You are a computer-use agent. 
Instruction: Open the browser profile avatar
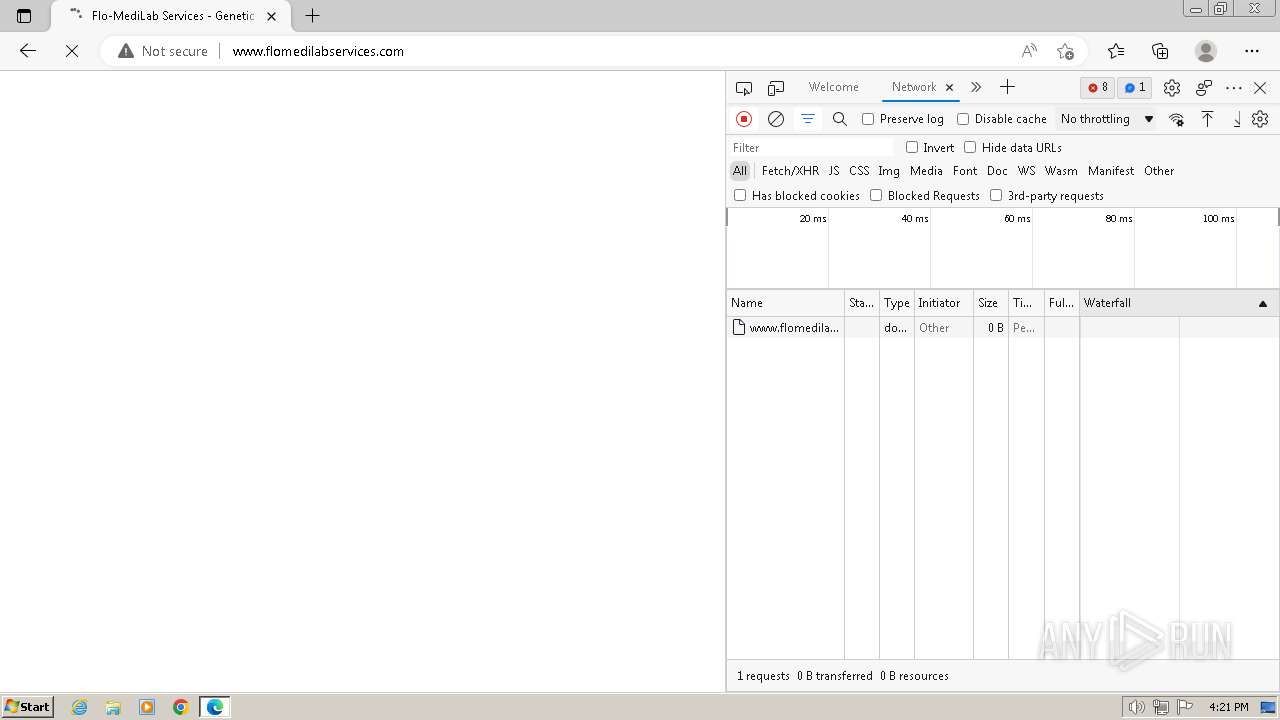click(x=1206, y=51)
